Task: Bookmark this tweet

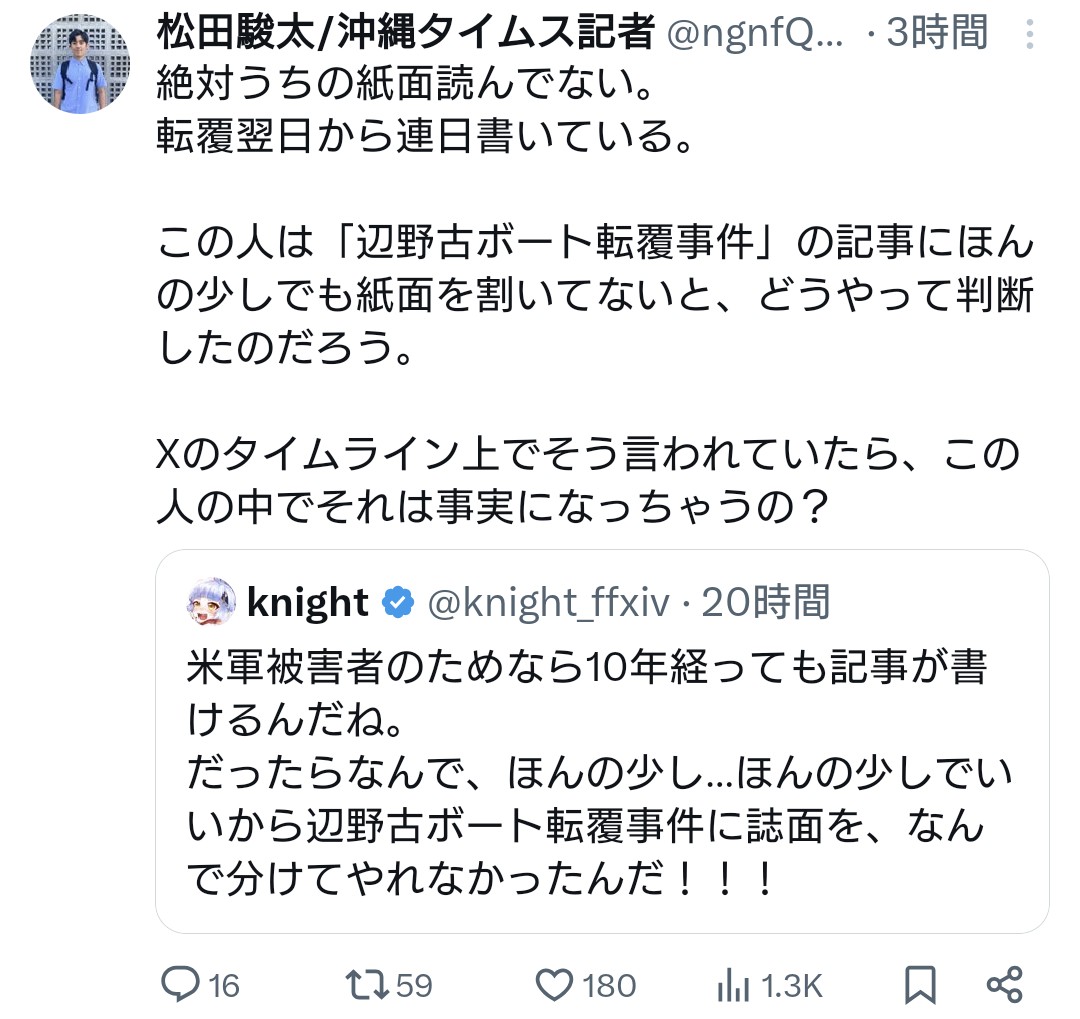Action: (919, 985)
